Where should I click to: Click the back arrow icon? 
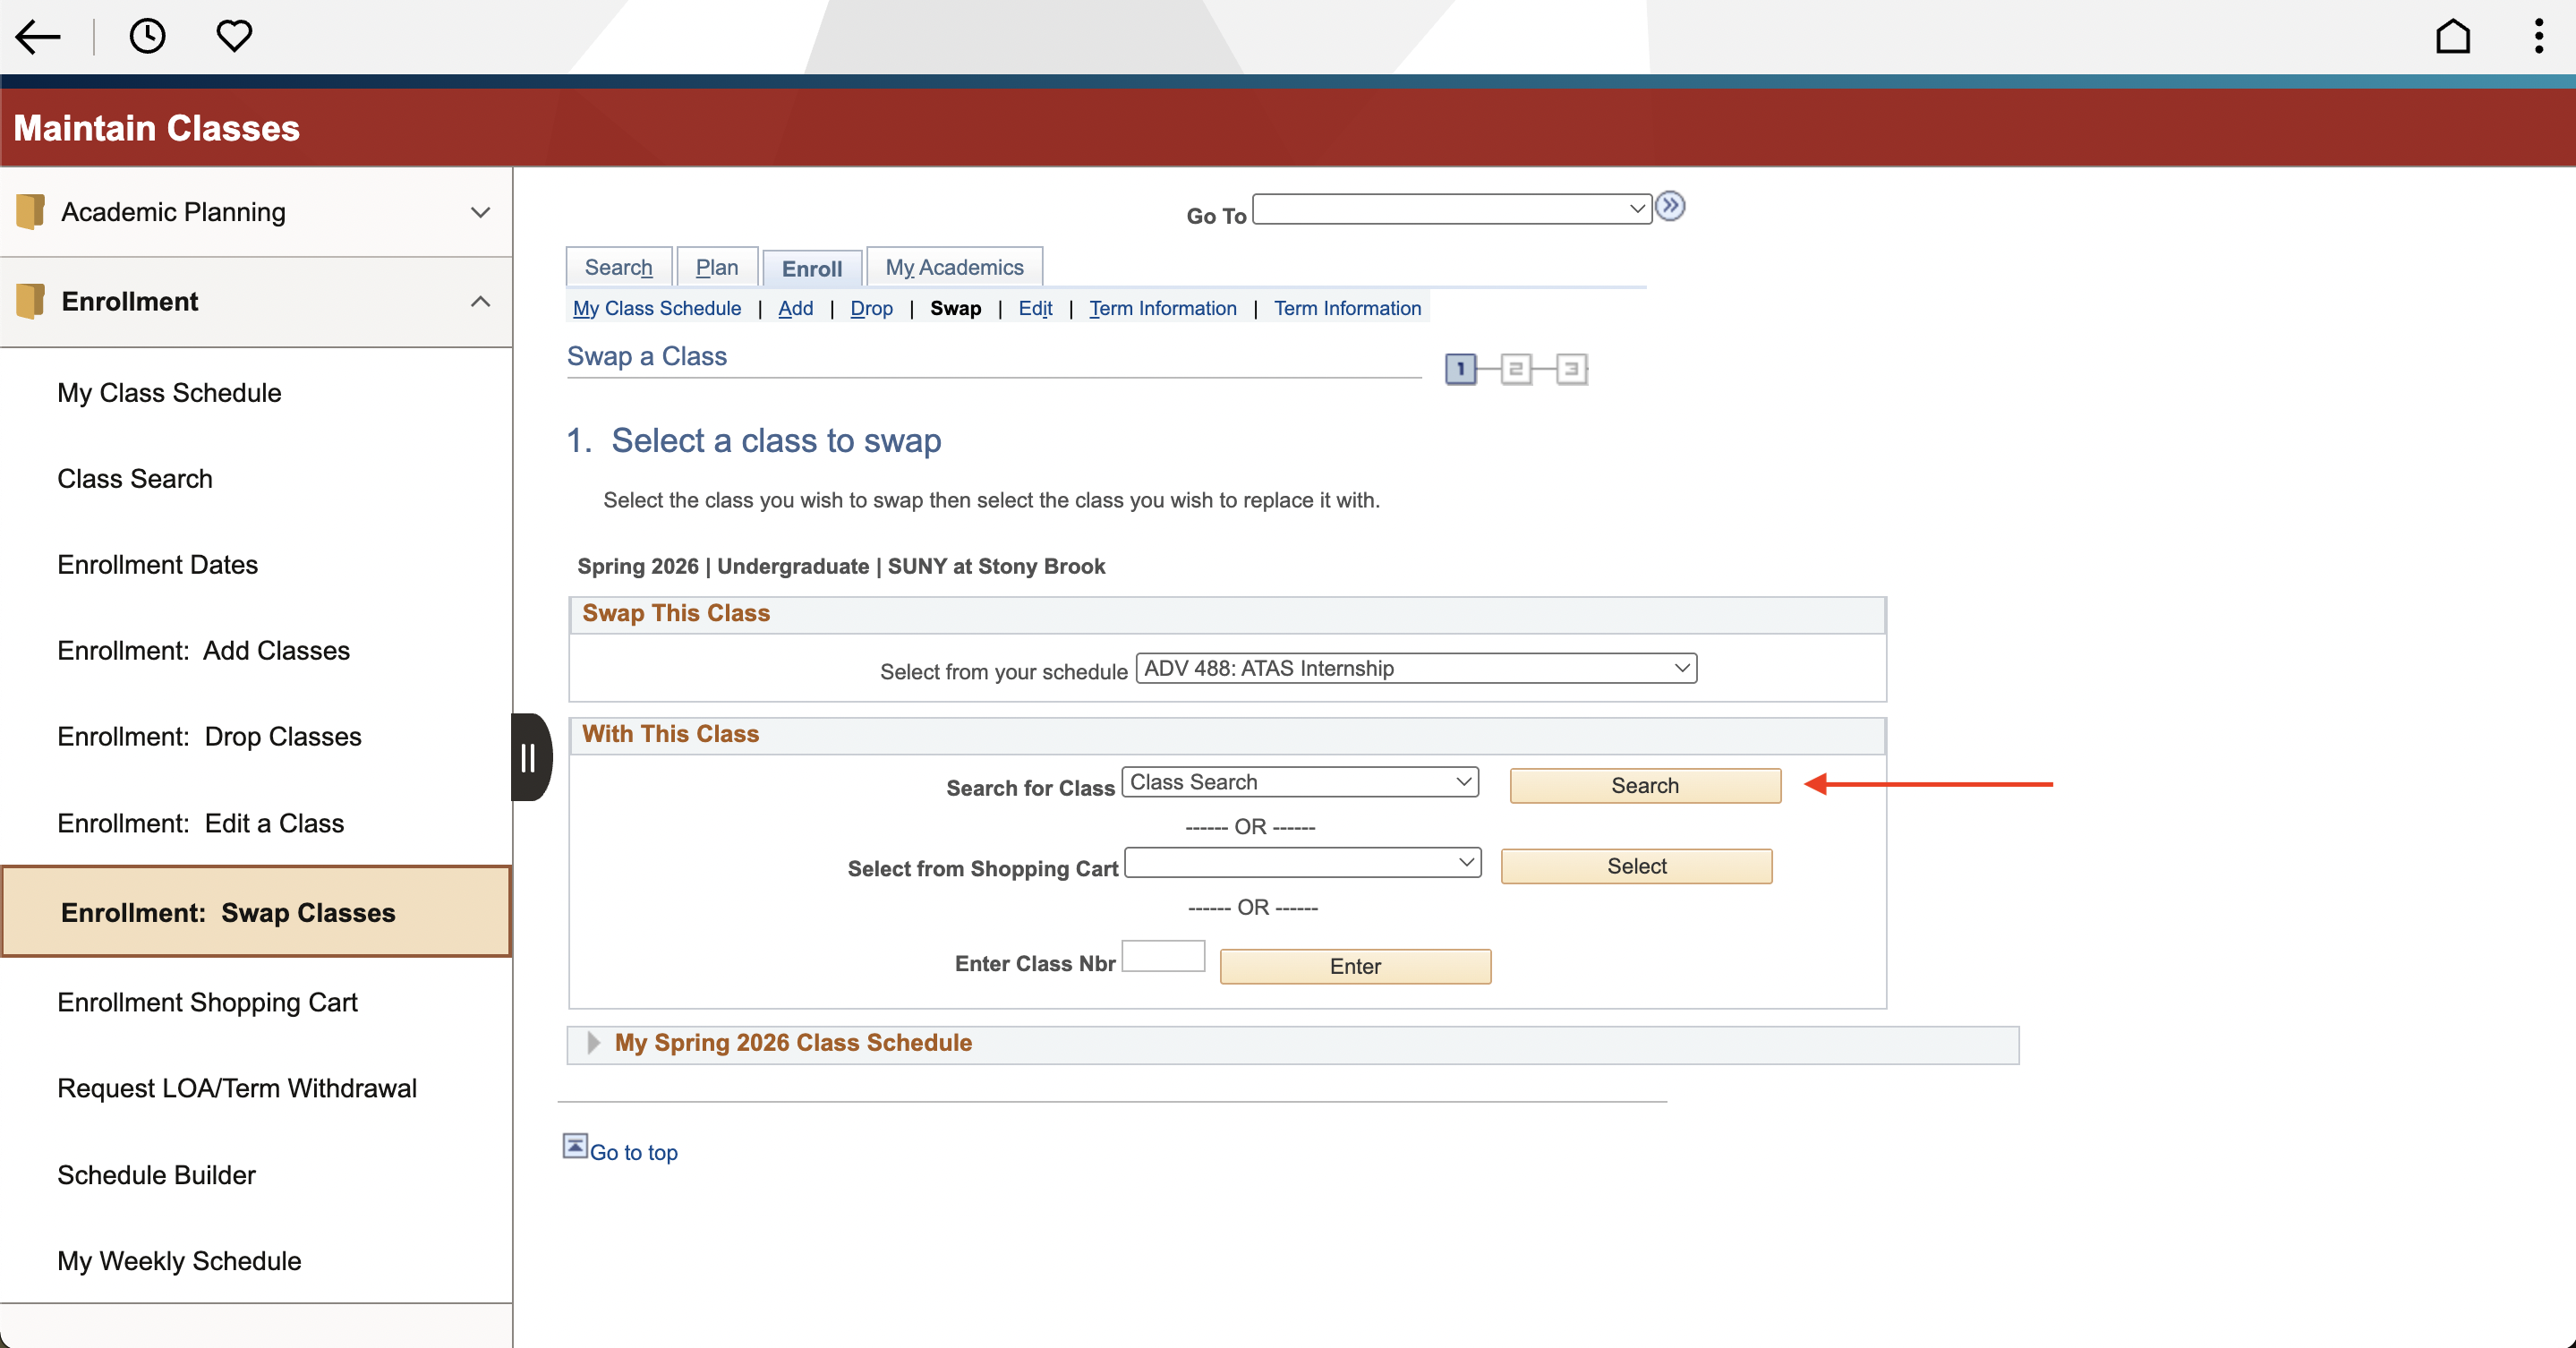[x=38, y=37]
